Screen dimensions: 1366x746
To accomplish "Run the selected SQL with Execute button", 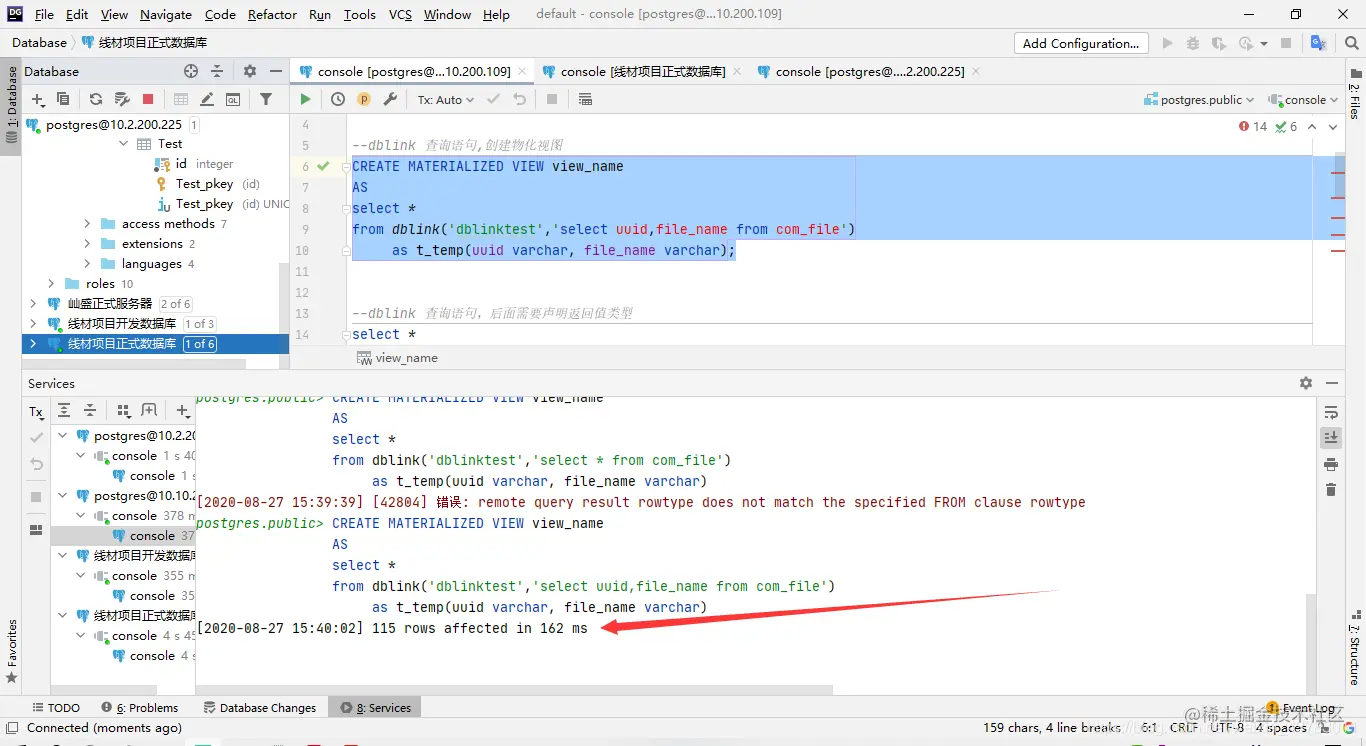I will click(305, 99).
